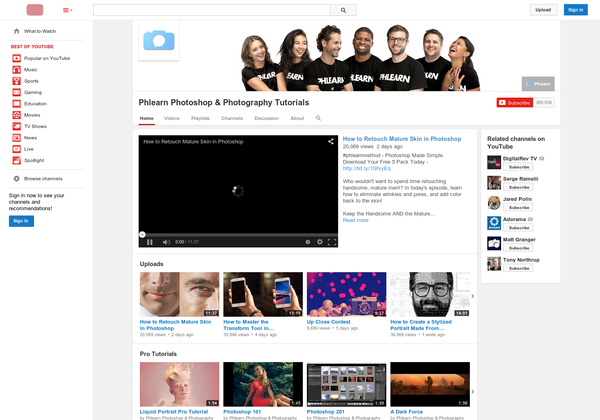Open the Transform Tool video thumbnail
Viewport: 600px width, 420px height.
[x=263, y=294]
